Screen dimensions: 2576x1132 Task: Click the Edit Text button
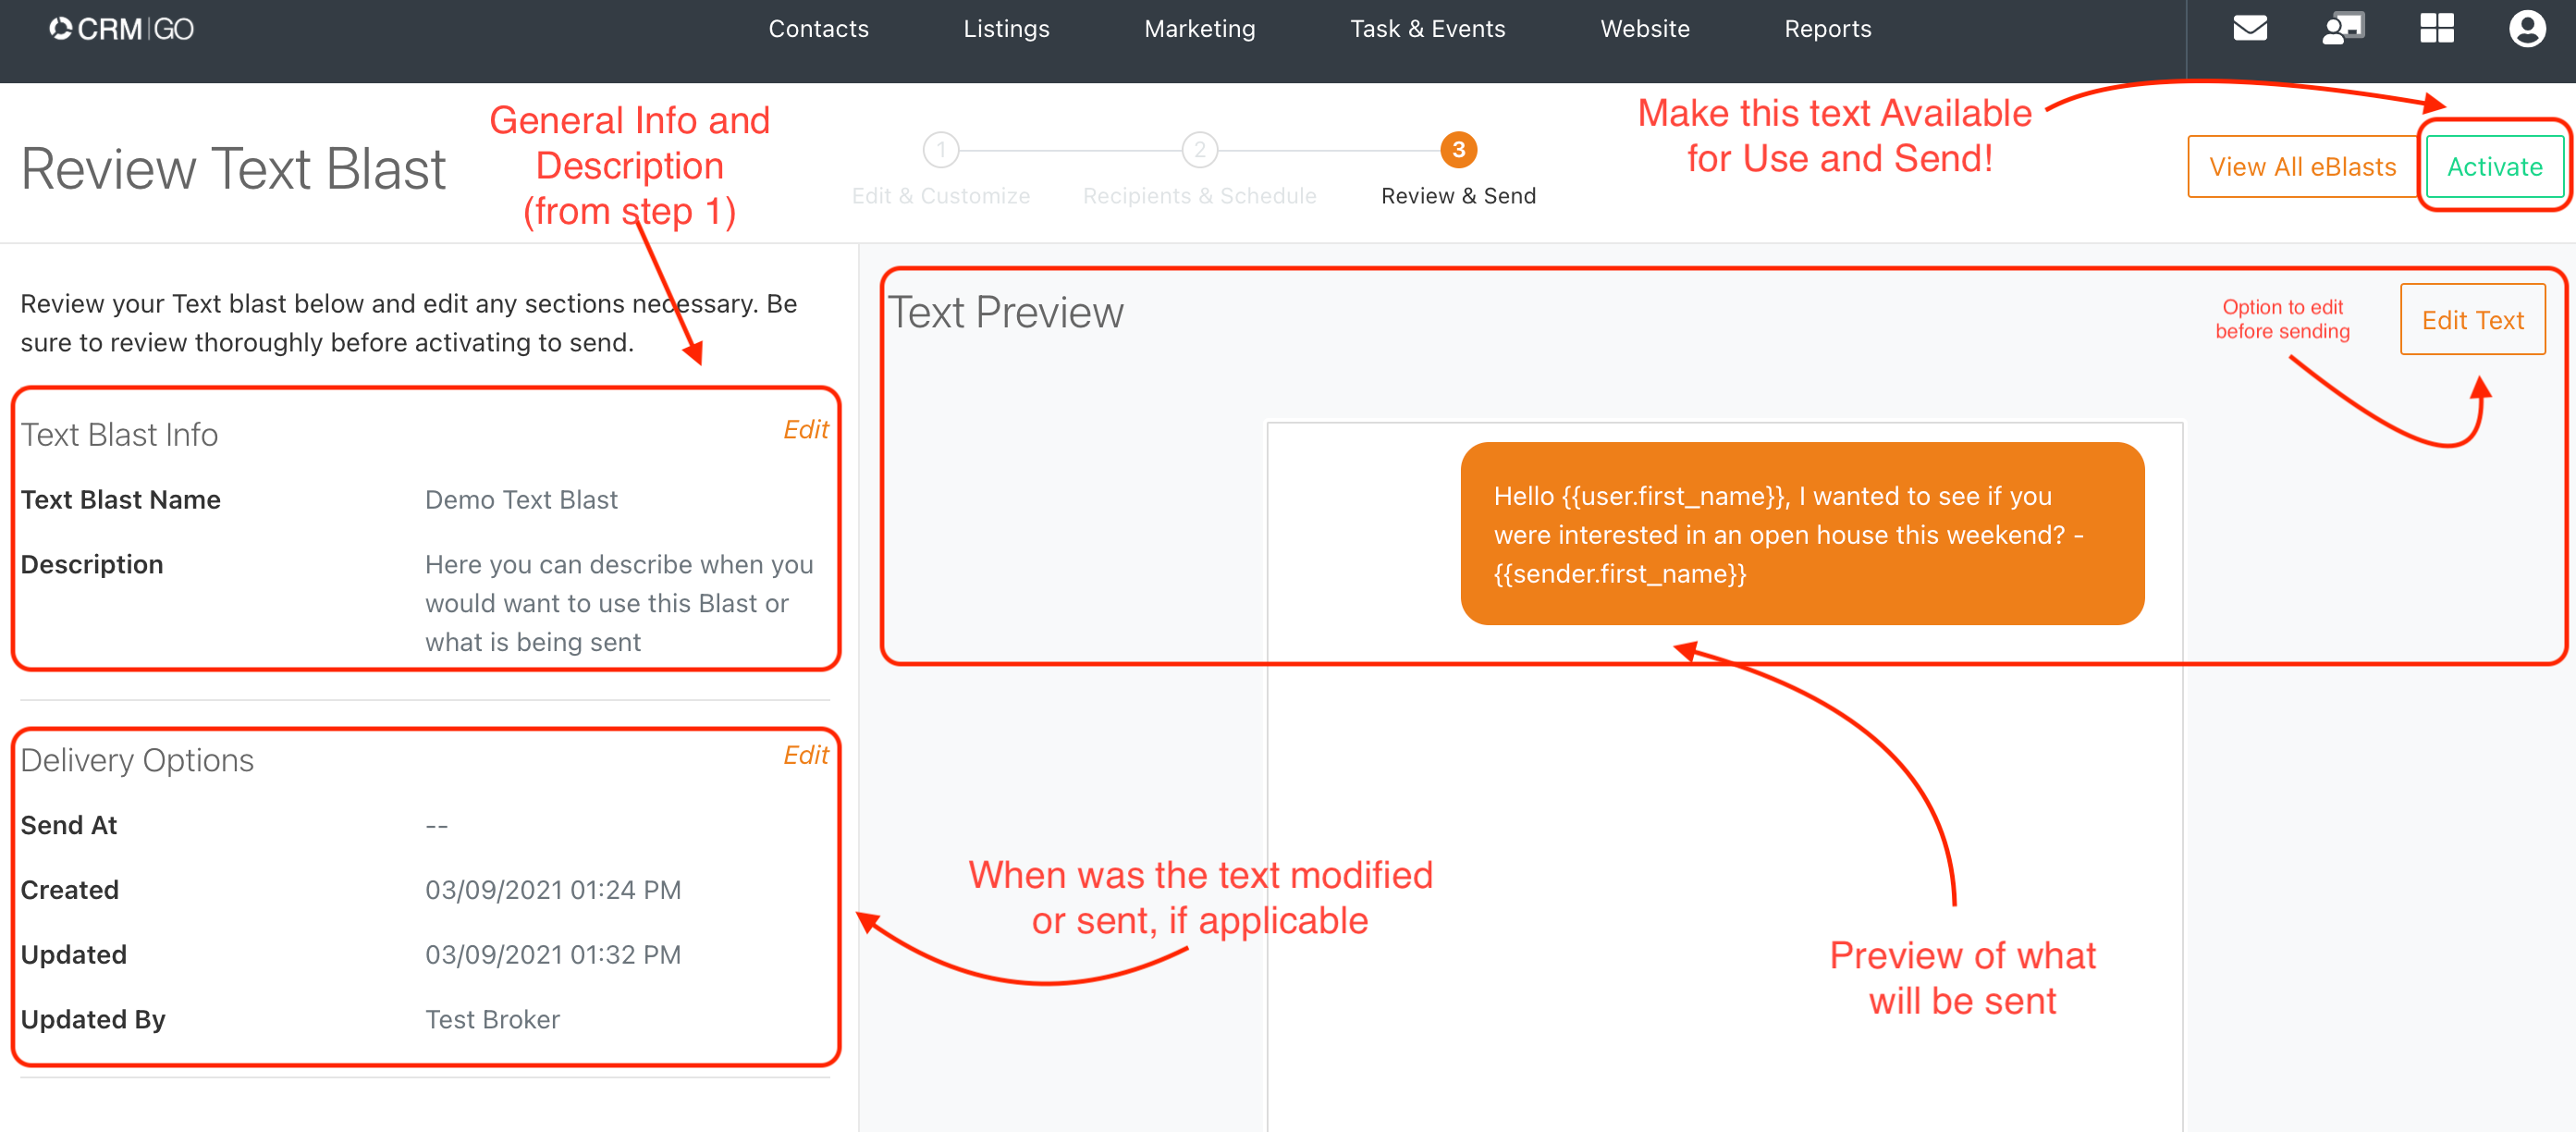(2472, 320)
